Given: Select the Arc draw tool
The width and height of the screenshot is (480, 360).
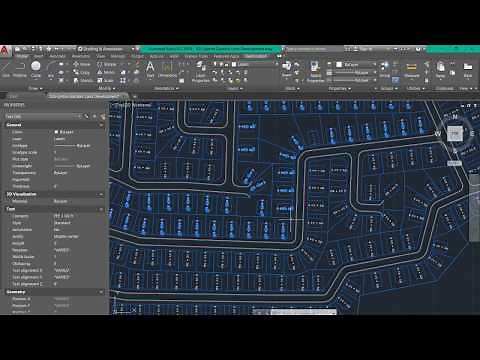Looking at the screenshot, I should (51, 69).
